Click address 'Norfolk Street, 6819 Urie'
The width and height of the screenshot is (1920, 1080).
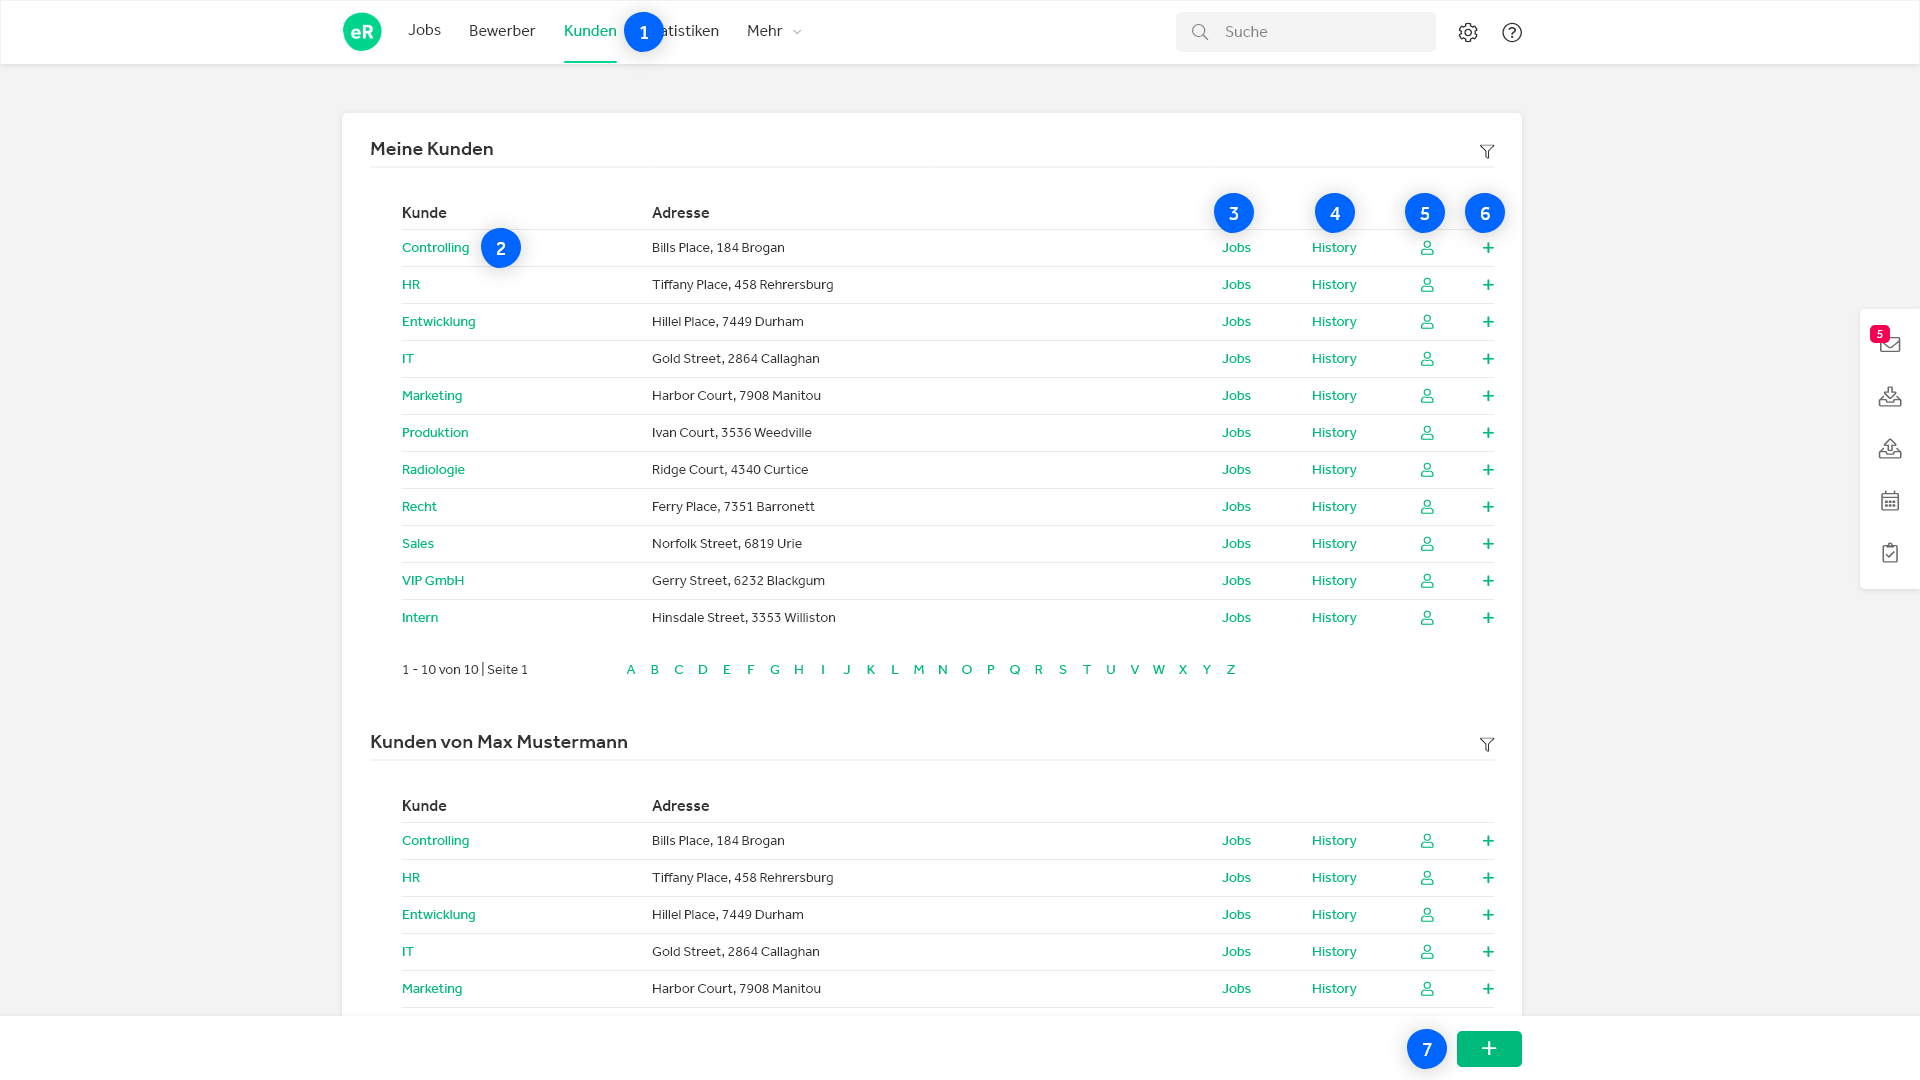pyautogui.click(x=727, y=544)
